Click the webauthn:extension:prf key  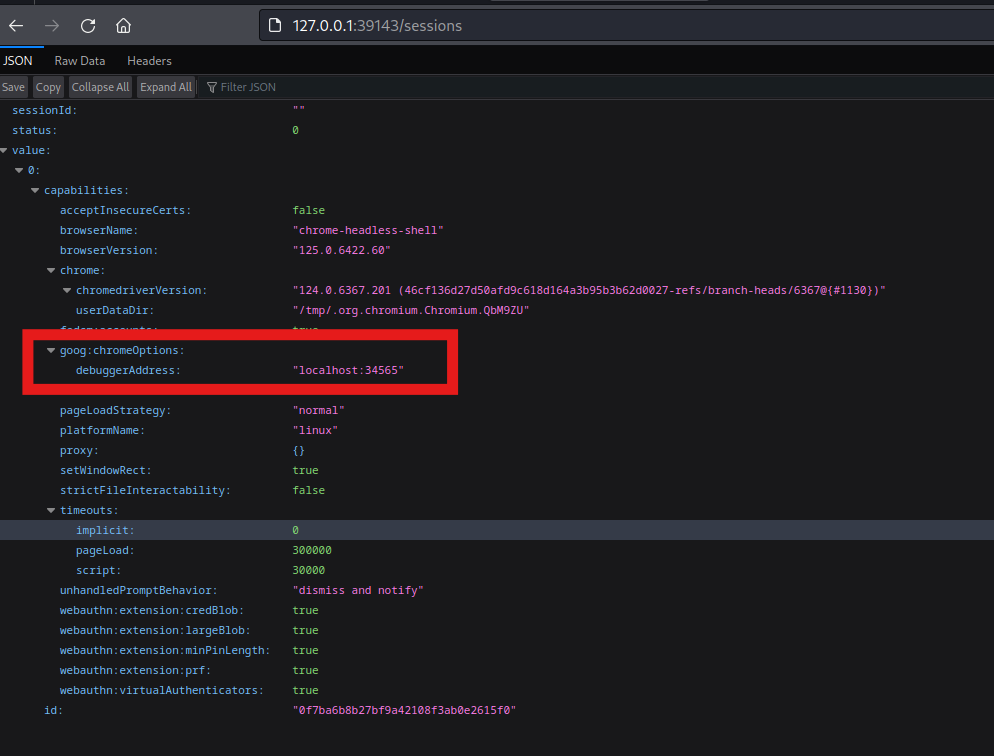136,670
